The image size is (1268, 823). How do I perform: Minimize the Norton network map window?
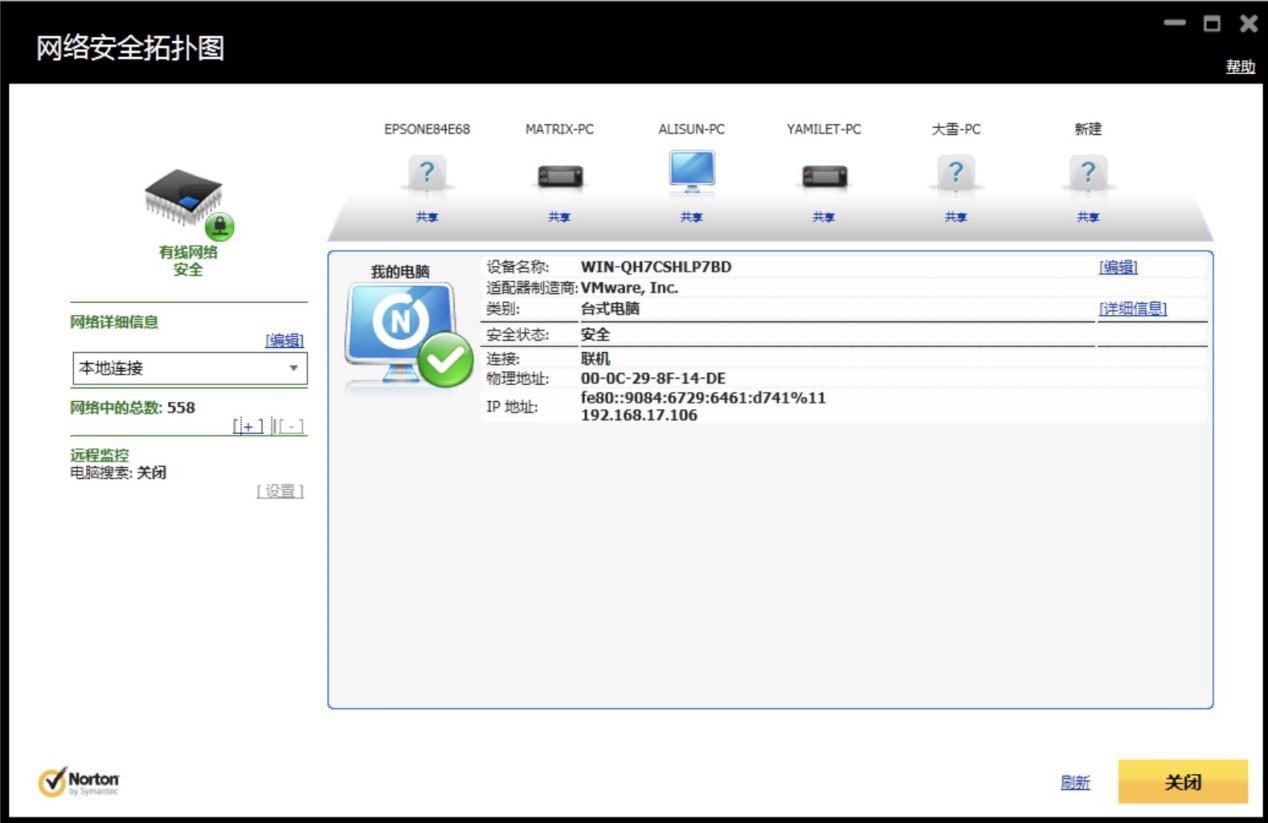point(1175,22)
